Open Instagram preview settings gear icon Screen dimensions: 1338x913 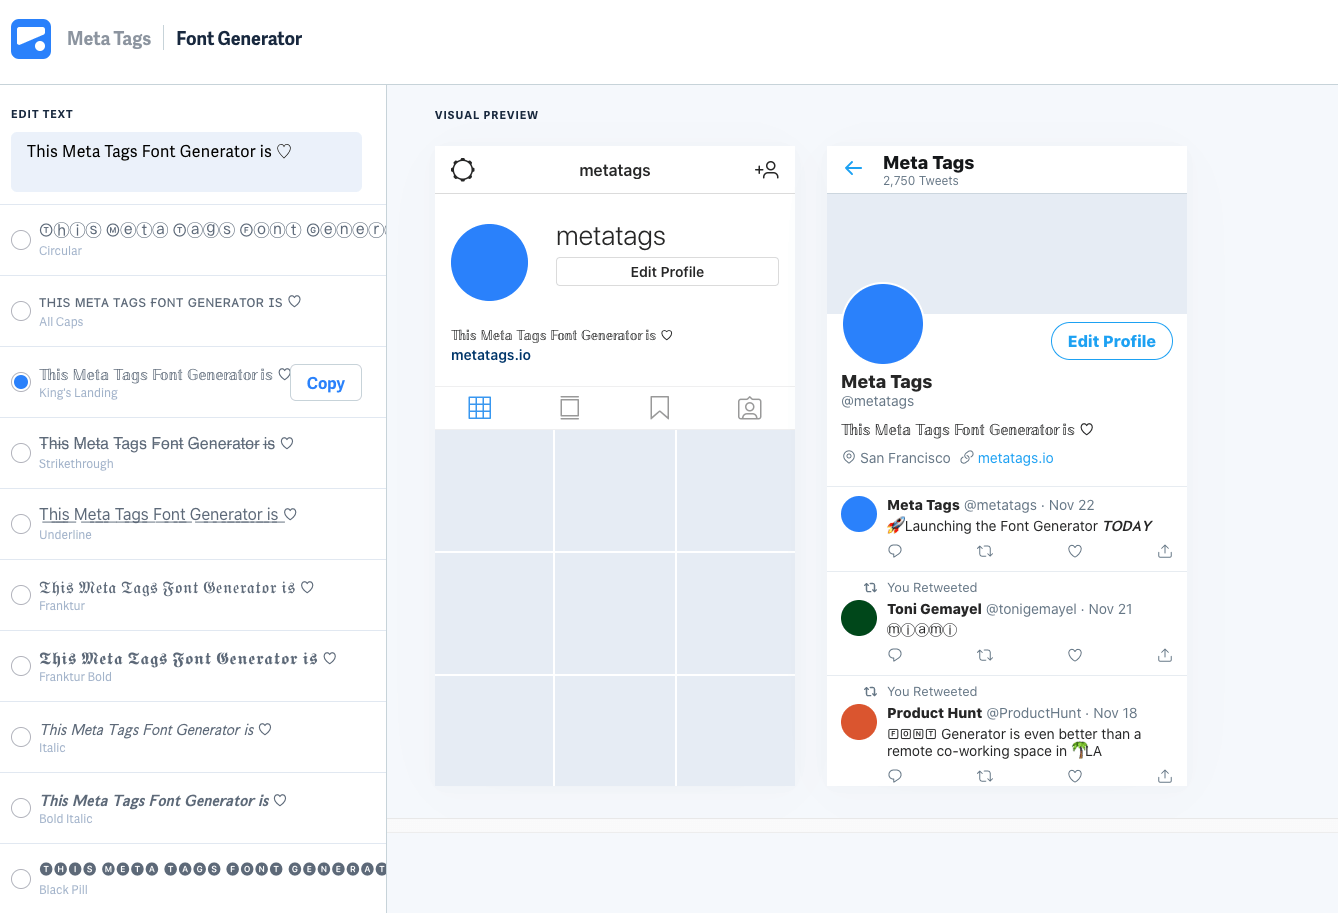pyautogui.click(x=463, y=170)
